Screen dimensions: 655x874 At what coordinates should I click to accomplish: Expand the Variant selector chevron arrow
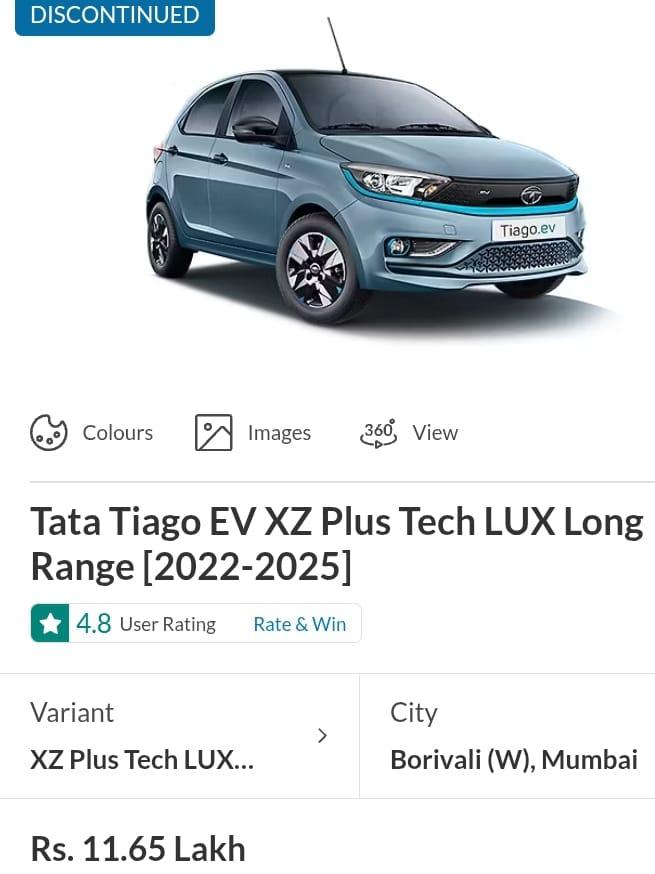tap(322, 736)
